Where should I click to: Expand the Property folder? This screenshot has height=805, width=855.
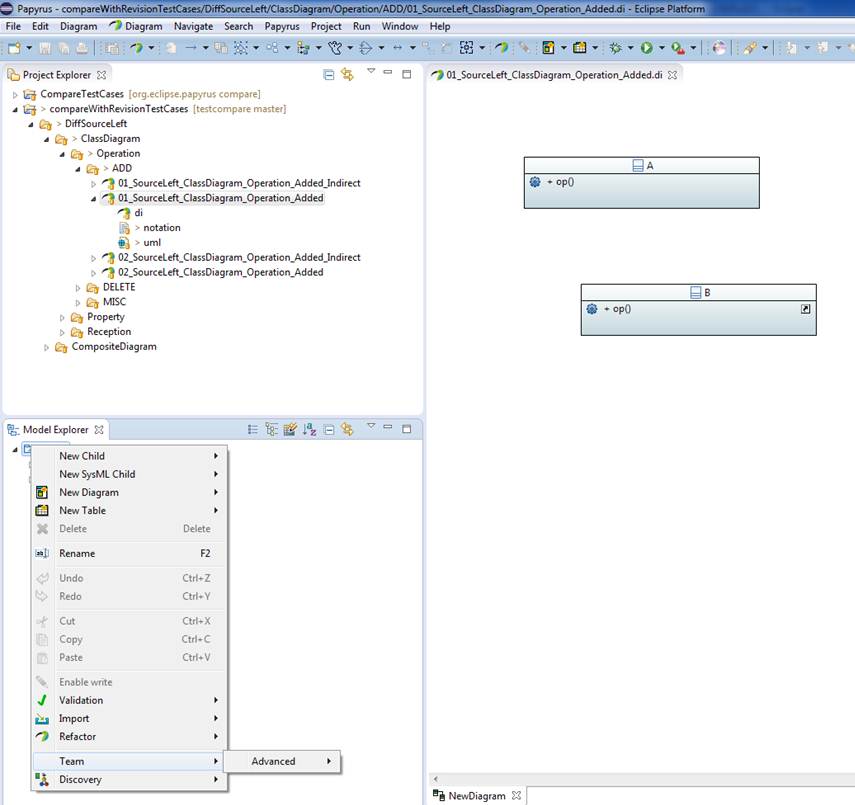point(62,317)
